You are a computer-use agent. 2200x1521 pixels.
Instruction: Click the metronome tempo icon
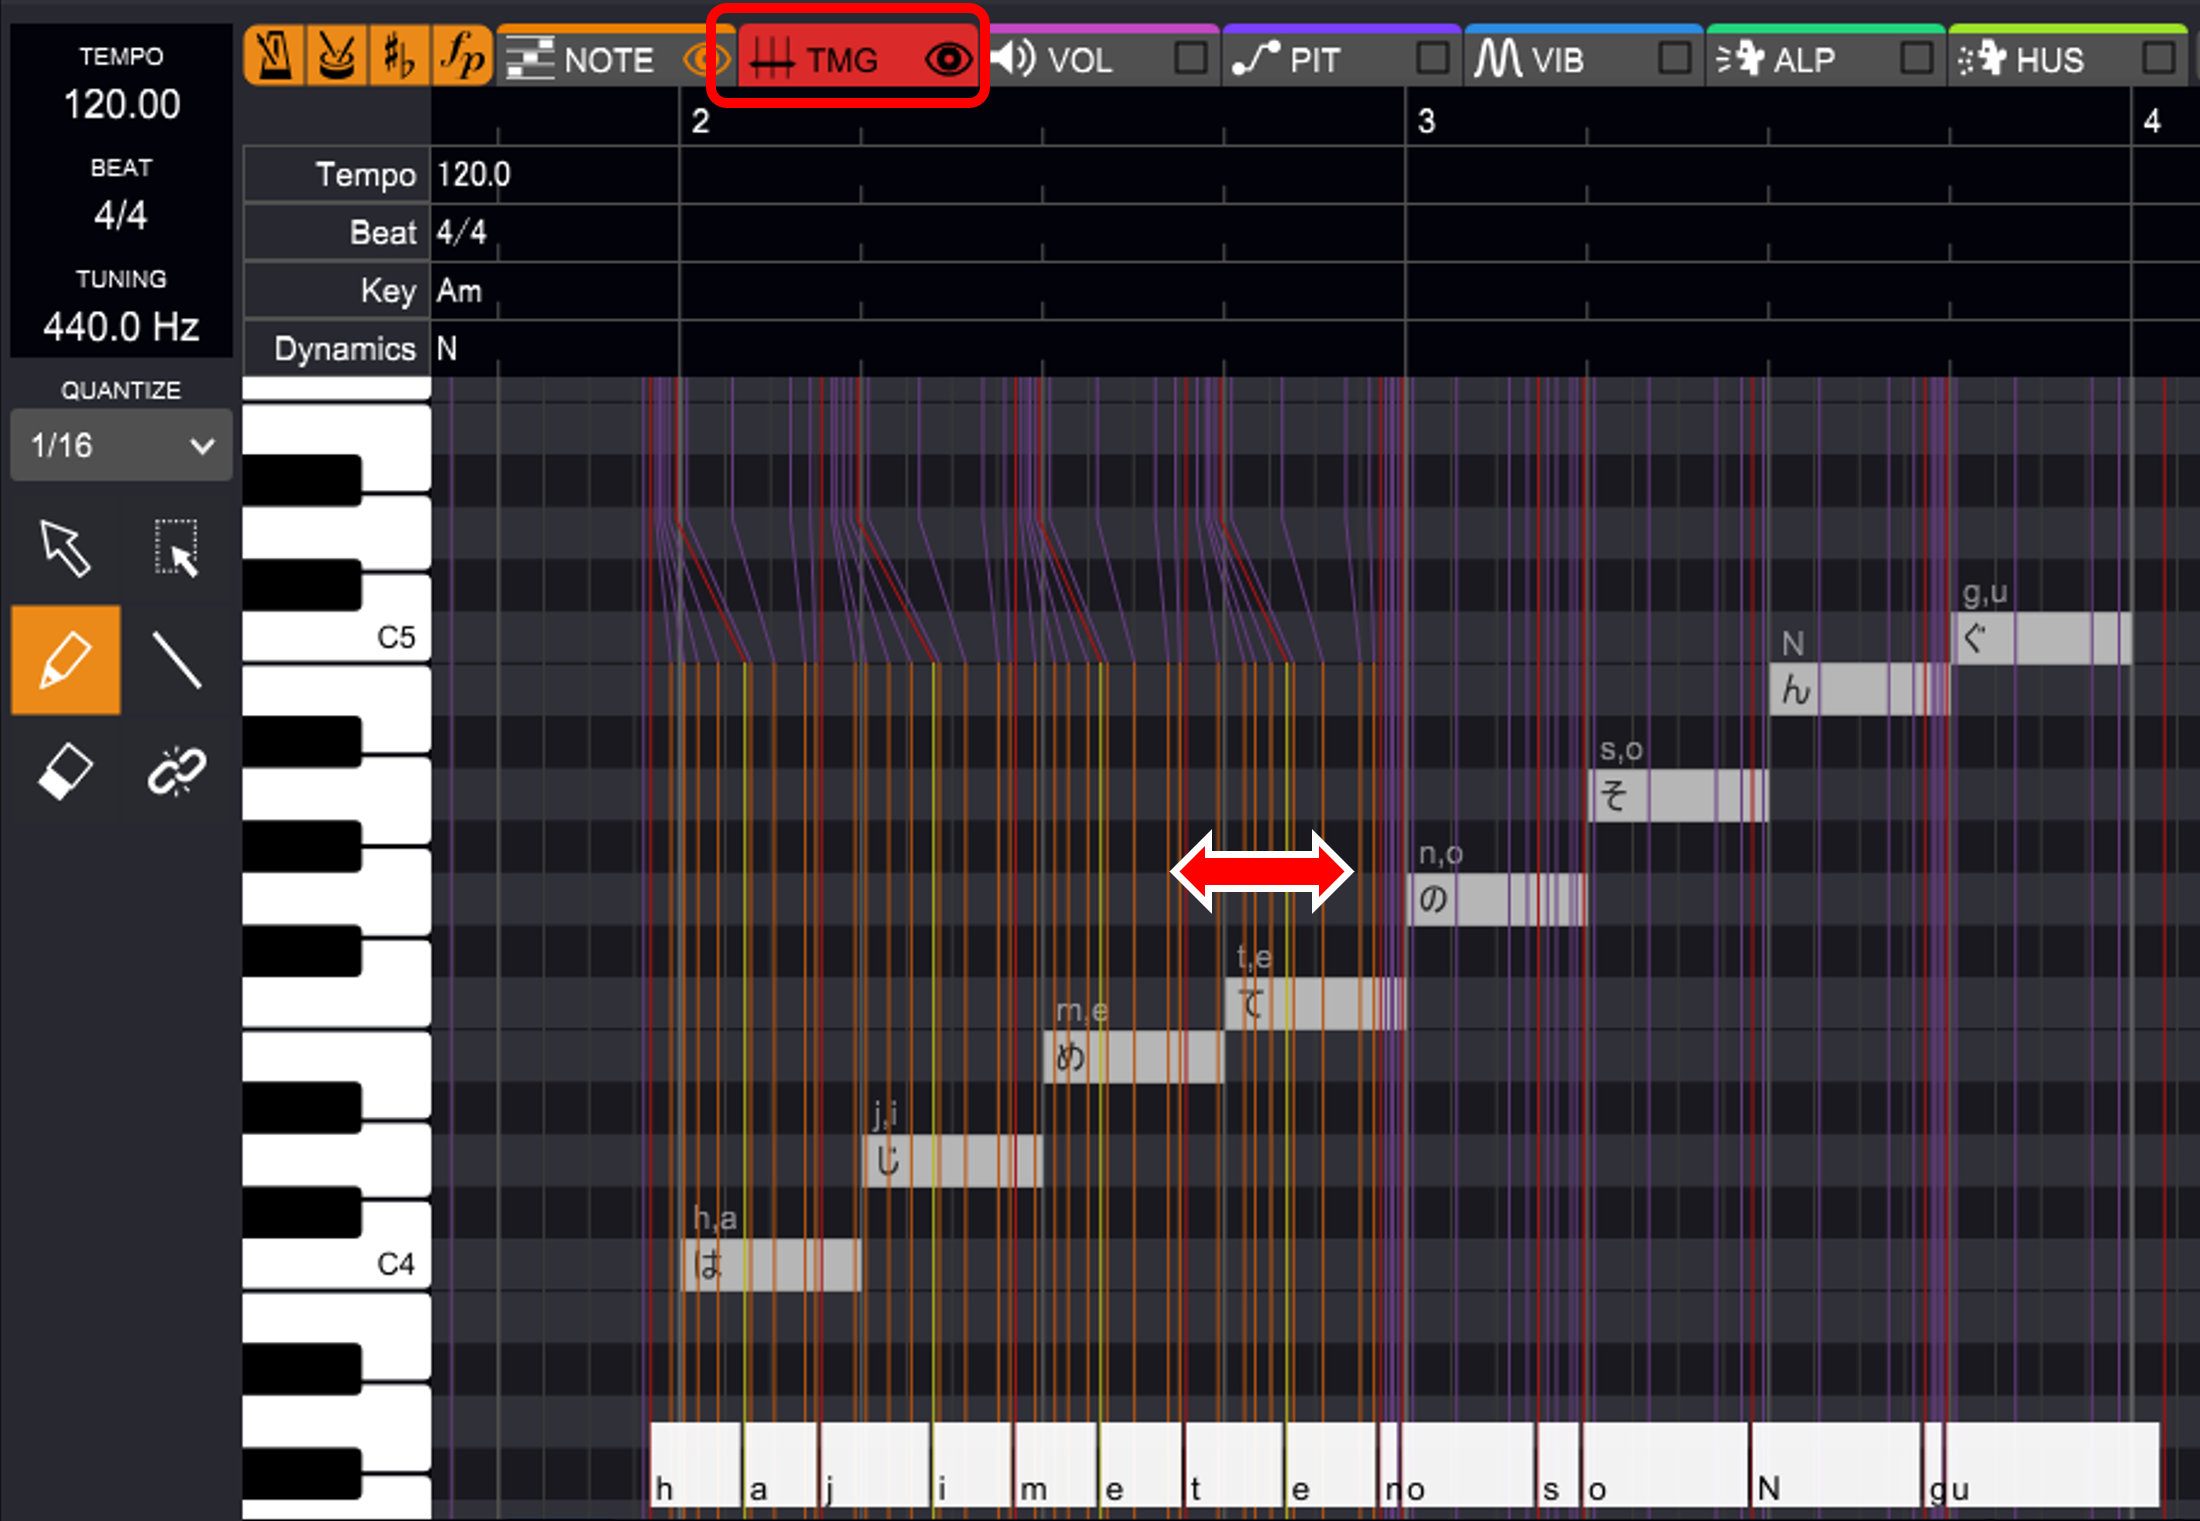pos(274,57)
